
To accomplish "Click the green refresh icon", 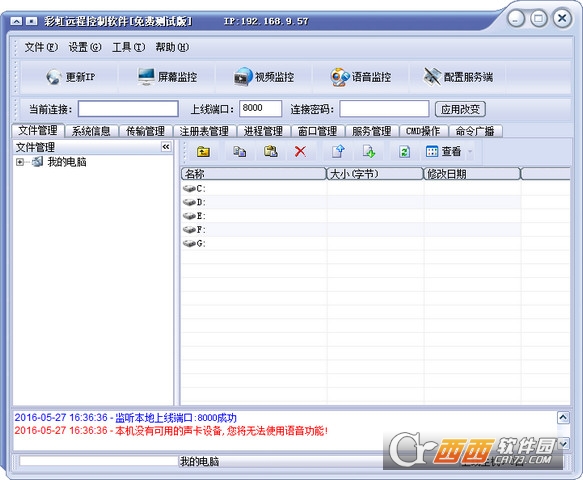I will tap(404, 152).
